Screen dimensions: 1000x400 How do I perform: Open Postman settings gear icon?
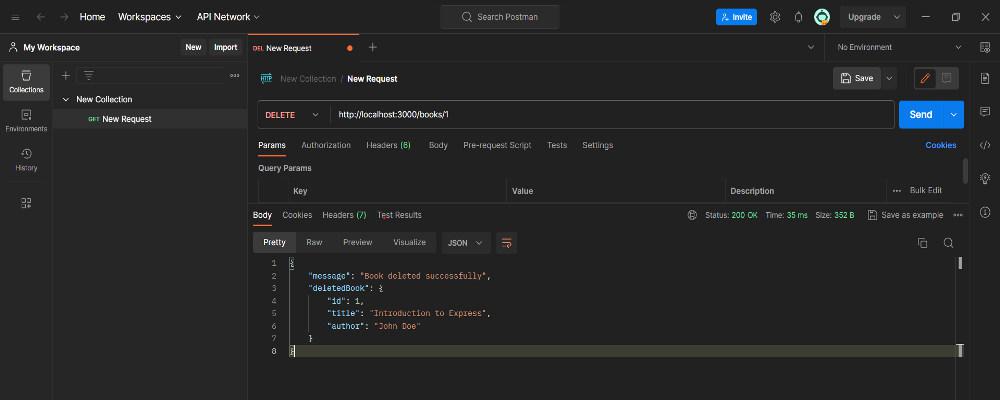point(775,17)
